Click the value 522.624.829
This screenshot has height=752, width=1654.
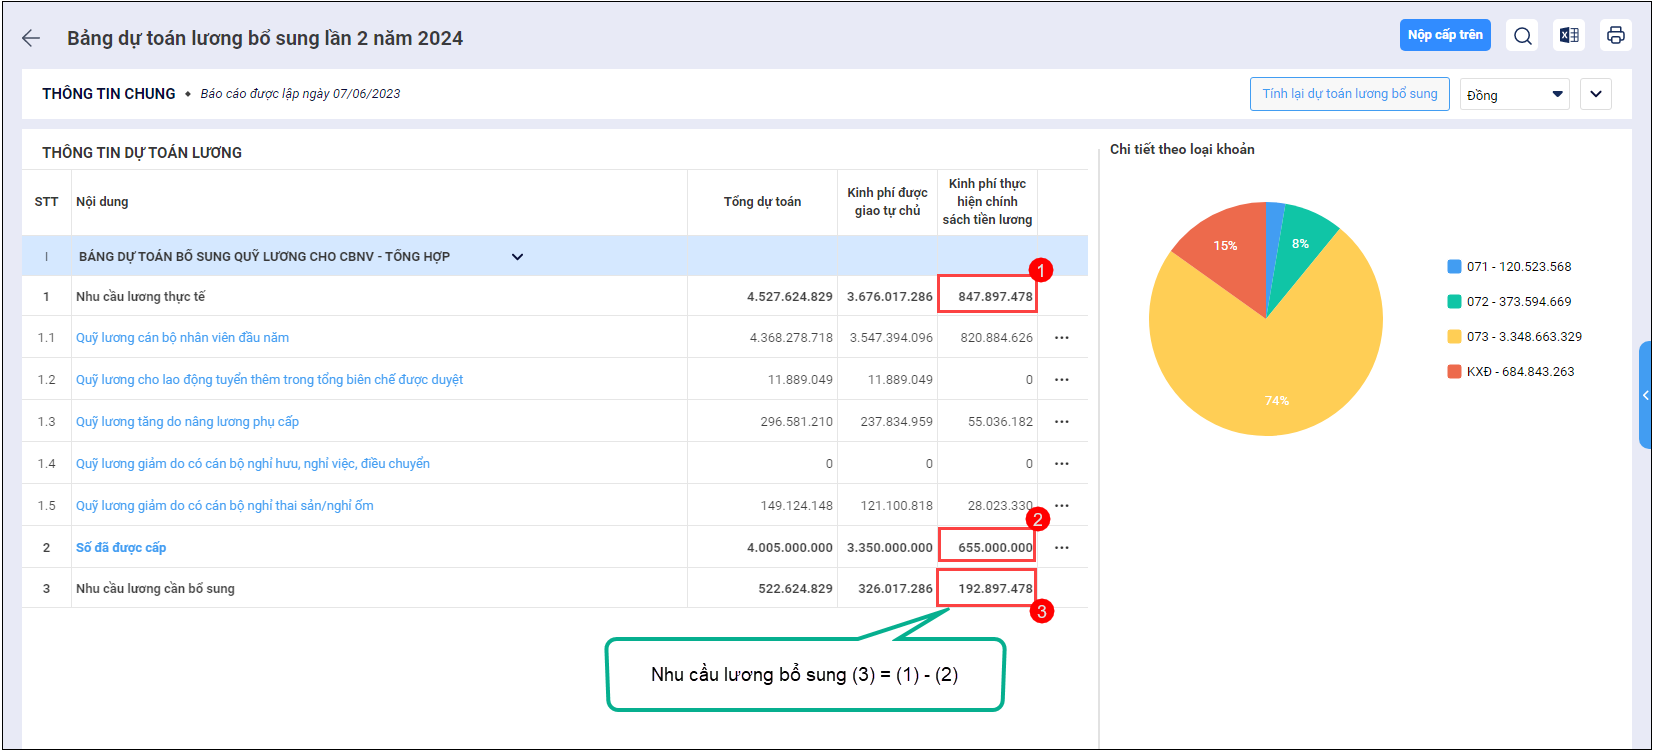click(795, 589)
